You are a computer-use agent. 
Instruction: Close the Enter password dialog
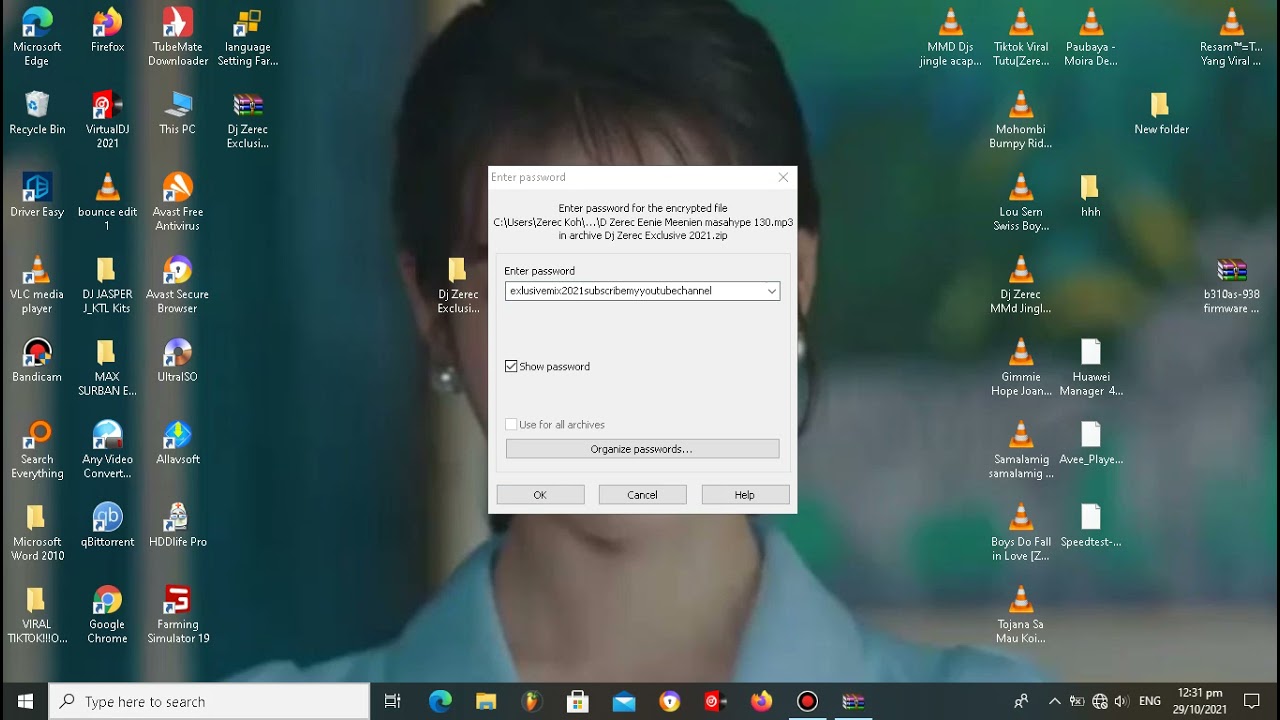click(x=783, y=177)
